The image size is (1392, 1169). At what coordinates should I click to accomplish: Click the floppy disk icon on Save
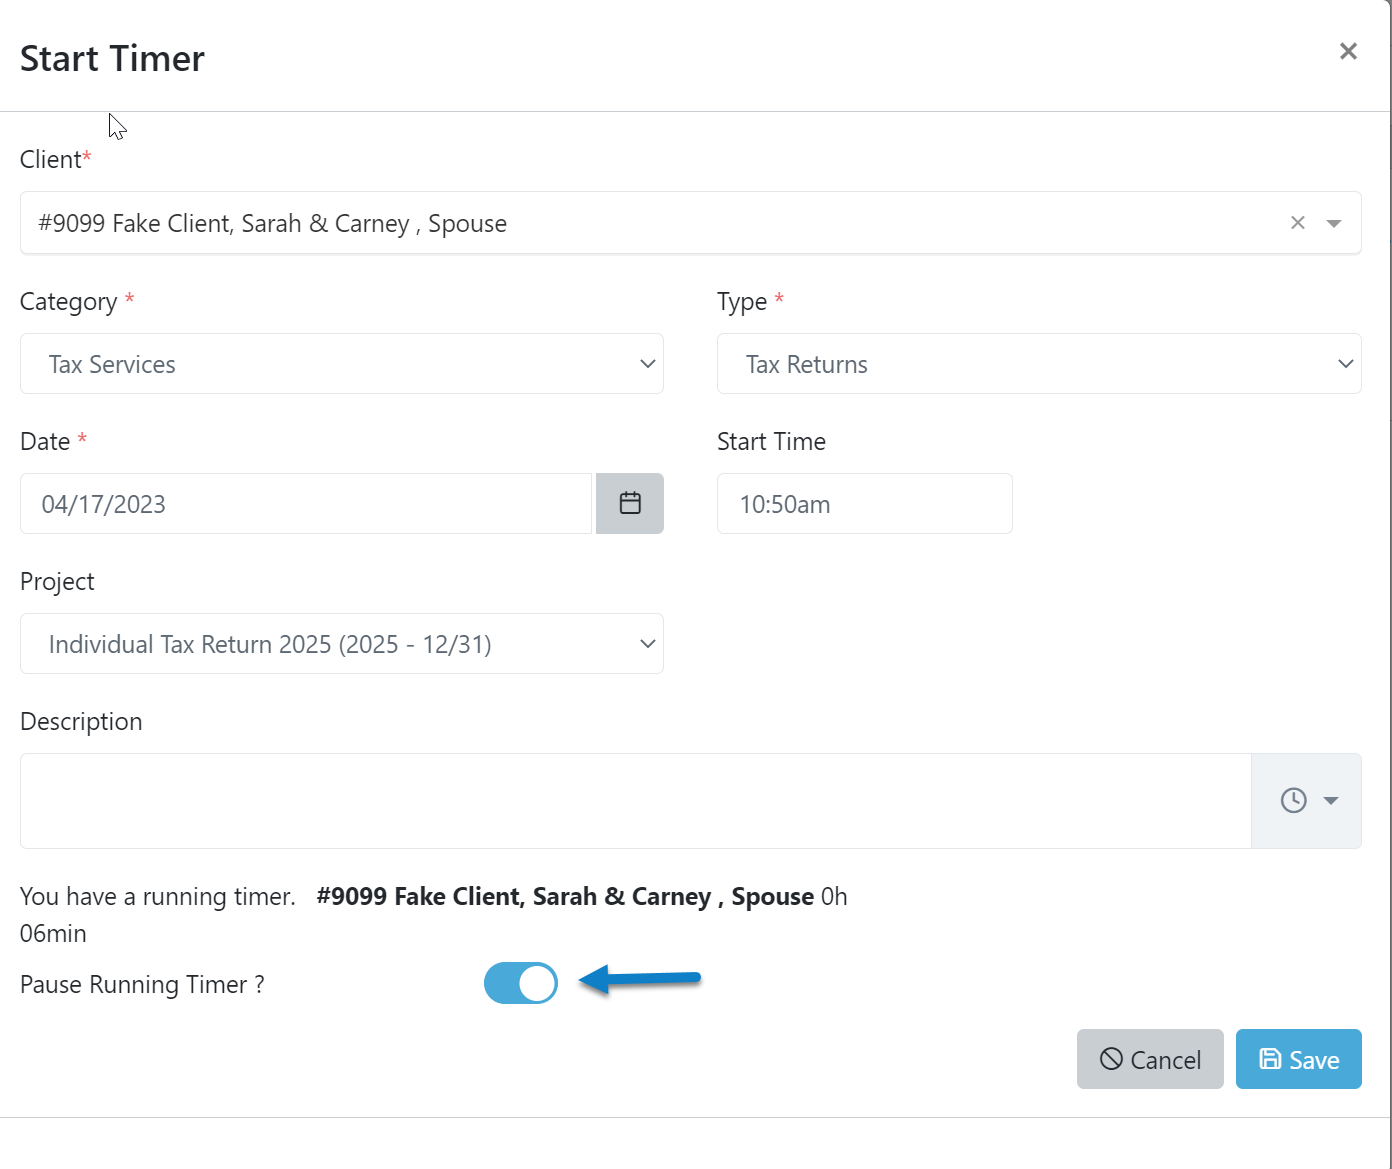[x=1270, y=1058]
